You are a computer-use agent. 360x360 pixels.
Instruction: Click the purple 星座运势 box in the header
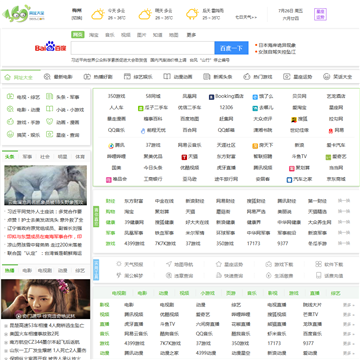click(x=320, y=14)
